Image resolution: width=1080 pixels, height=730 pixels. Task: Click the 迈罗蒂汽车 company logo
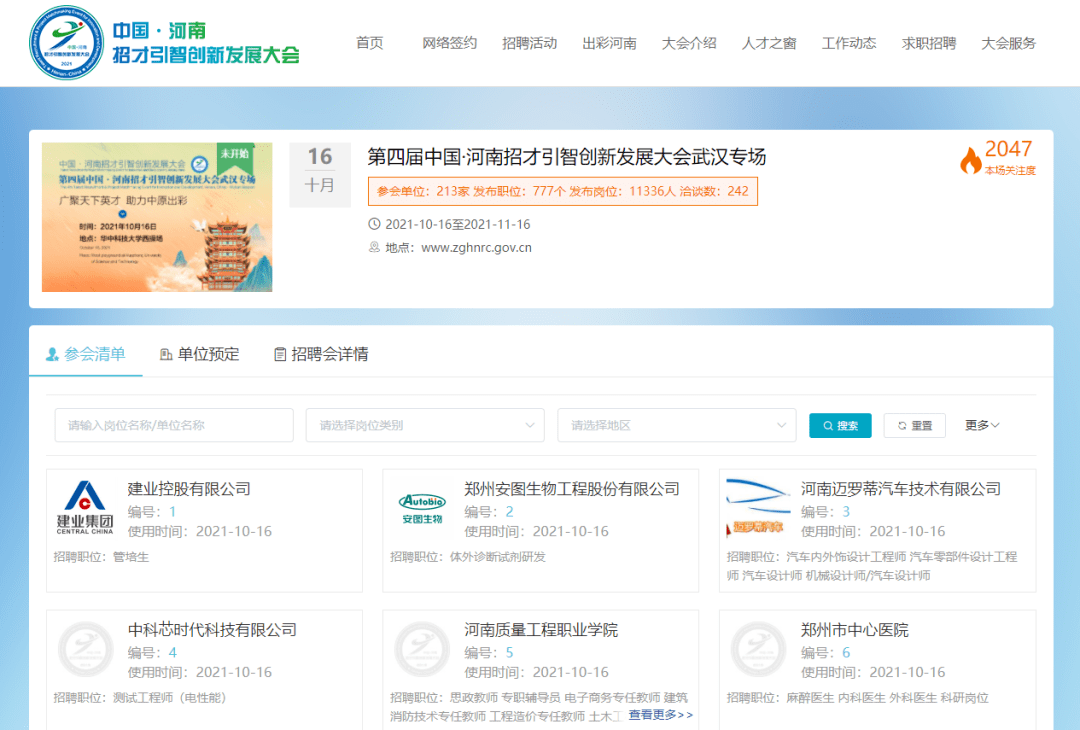pos(758,508)
